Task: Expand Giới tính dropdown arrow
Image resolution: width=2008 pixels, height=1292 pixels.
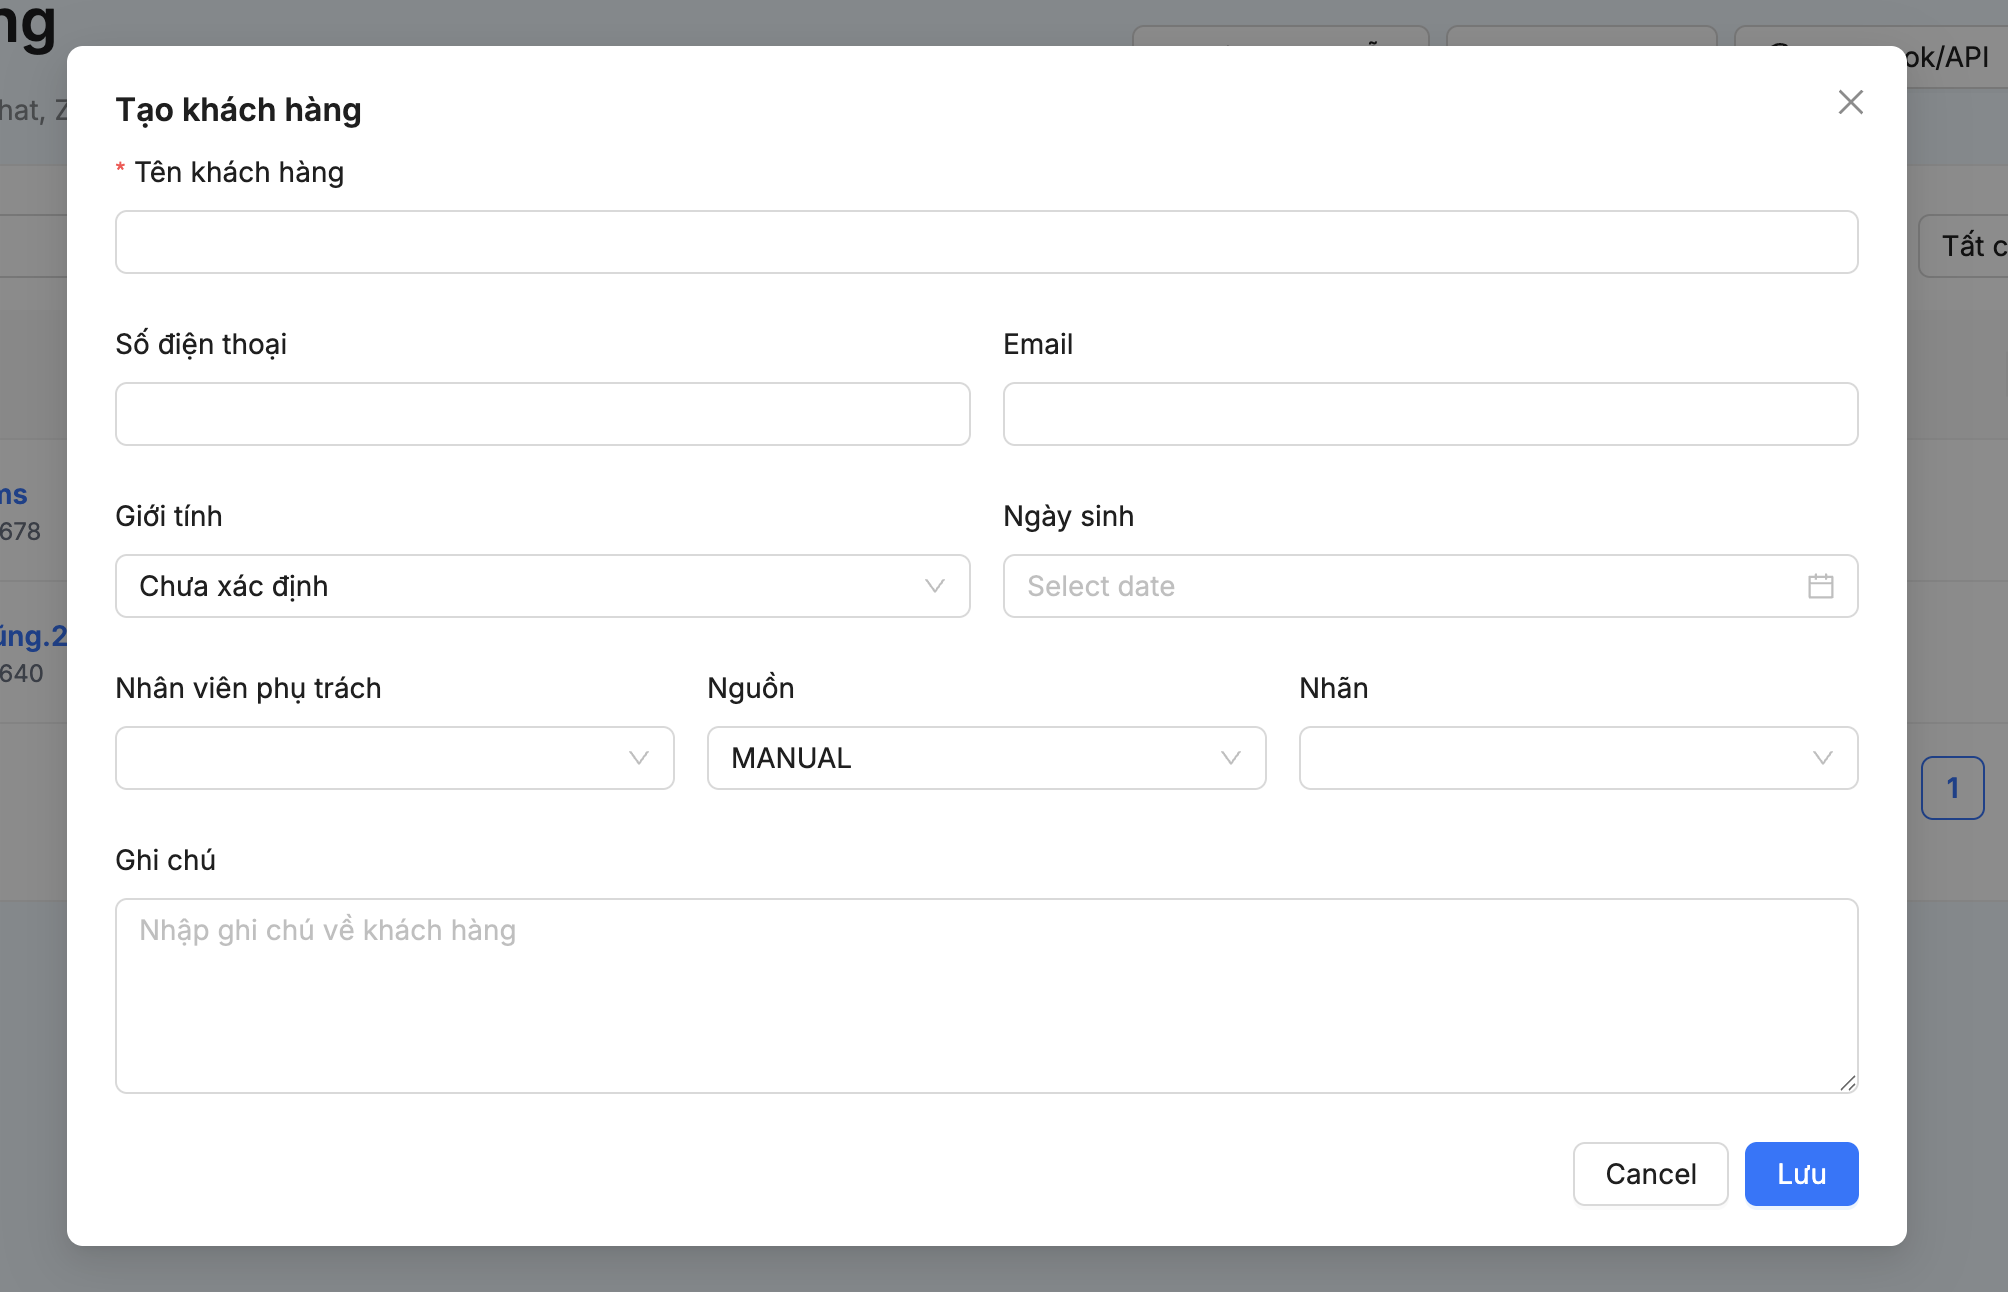Action: pos(934,586)
